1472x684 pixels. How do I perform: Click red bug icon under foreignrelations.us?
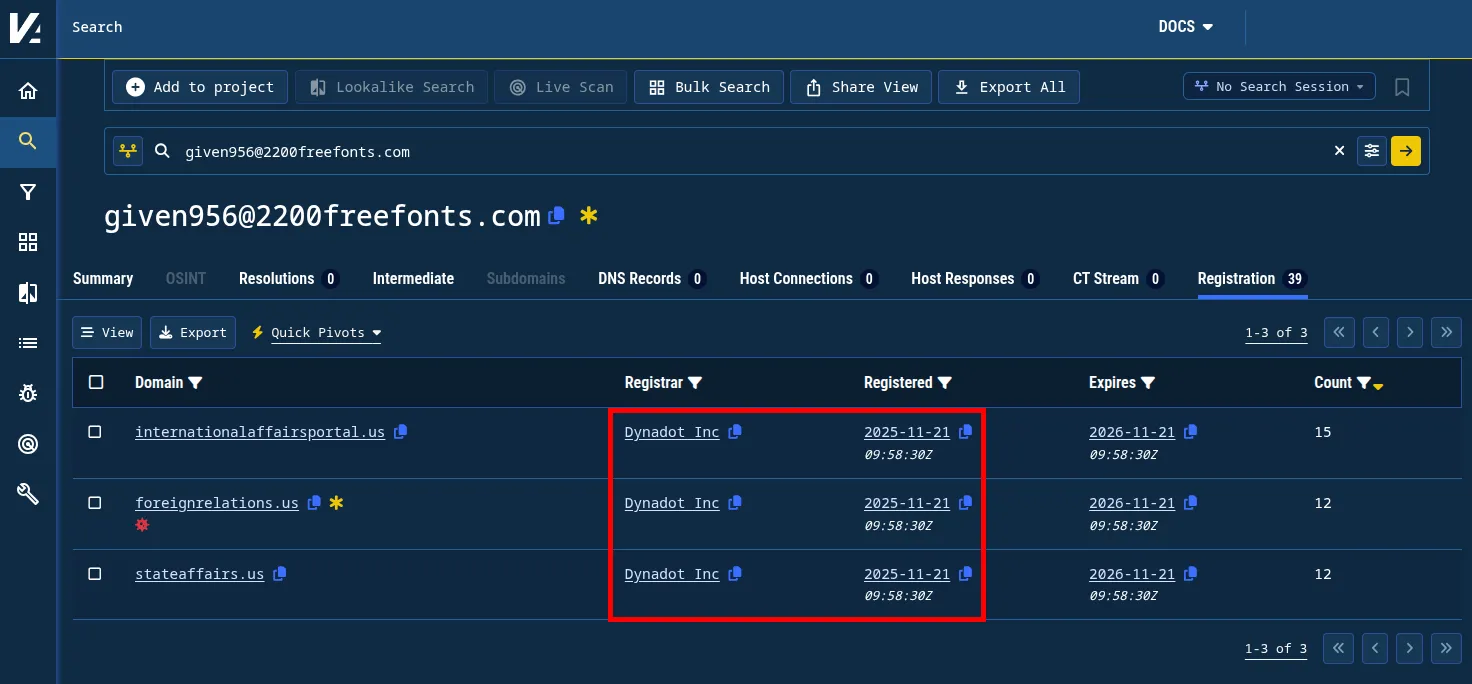tap(142, 525)
